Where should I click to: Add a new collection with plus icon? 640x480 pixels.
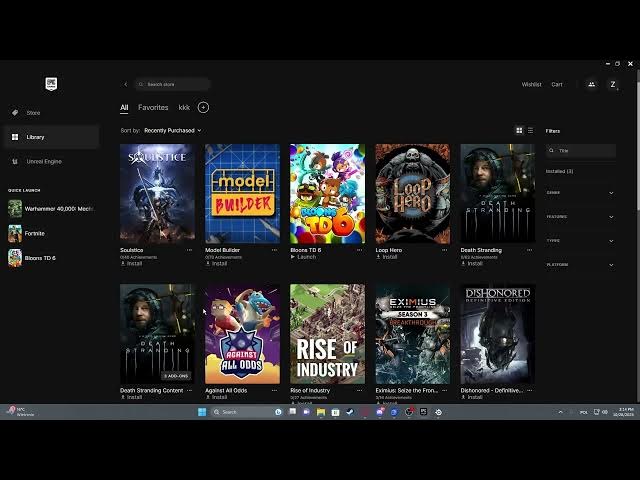(203, 107)
